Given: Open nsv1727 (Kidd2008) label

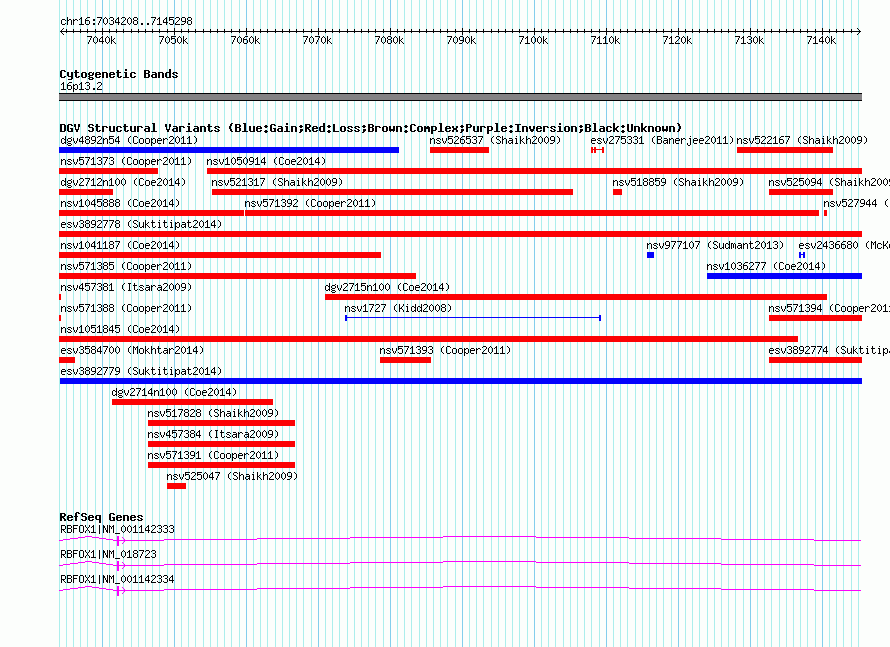Looking at the screenshot, I should pos(398,308).
